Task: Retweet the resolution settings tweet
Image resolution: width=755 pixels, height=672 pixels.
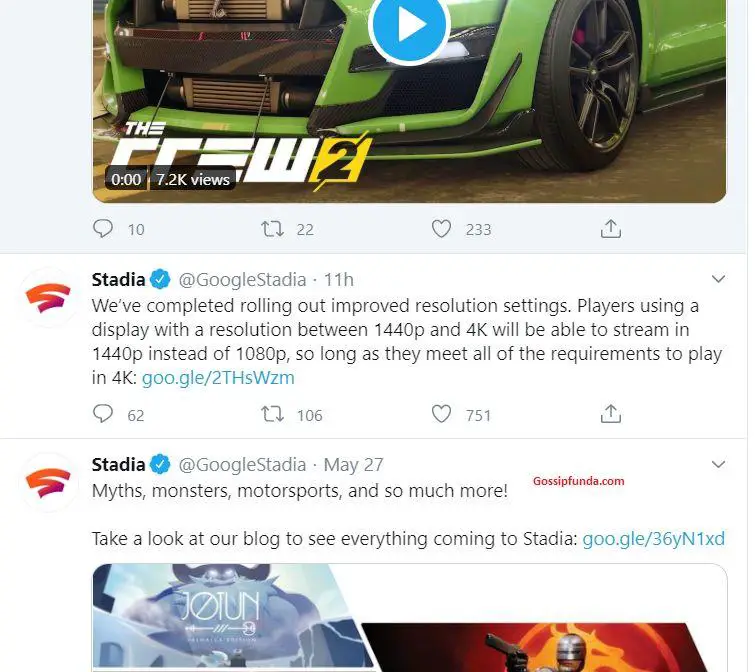Action: tap(272, 414)
